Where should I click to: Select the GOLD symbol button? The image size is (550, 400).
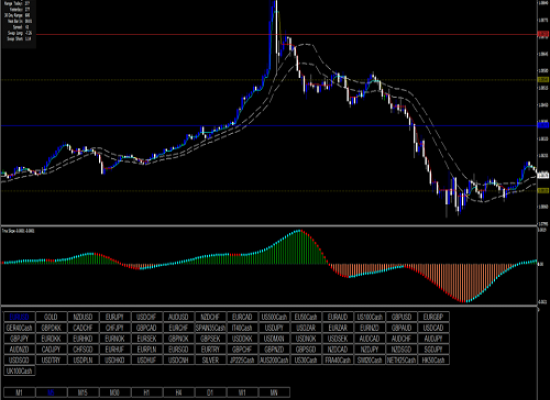[51, 317]
